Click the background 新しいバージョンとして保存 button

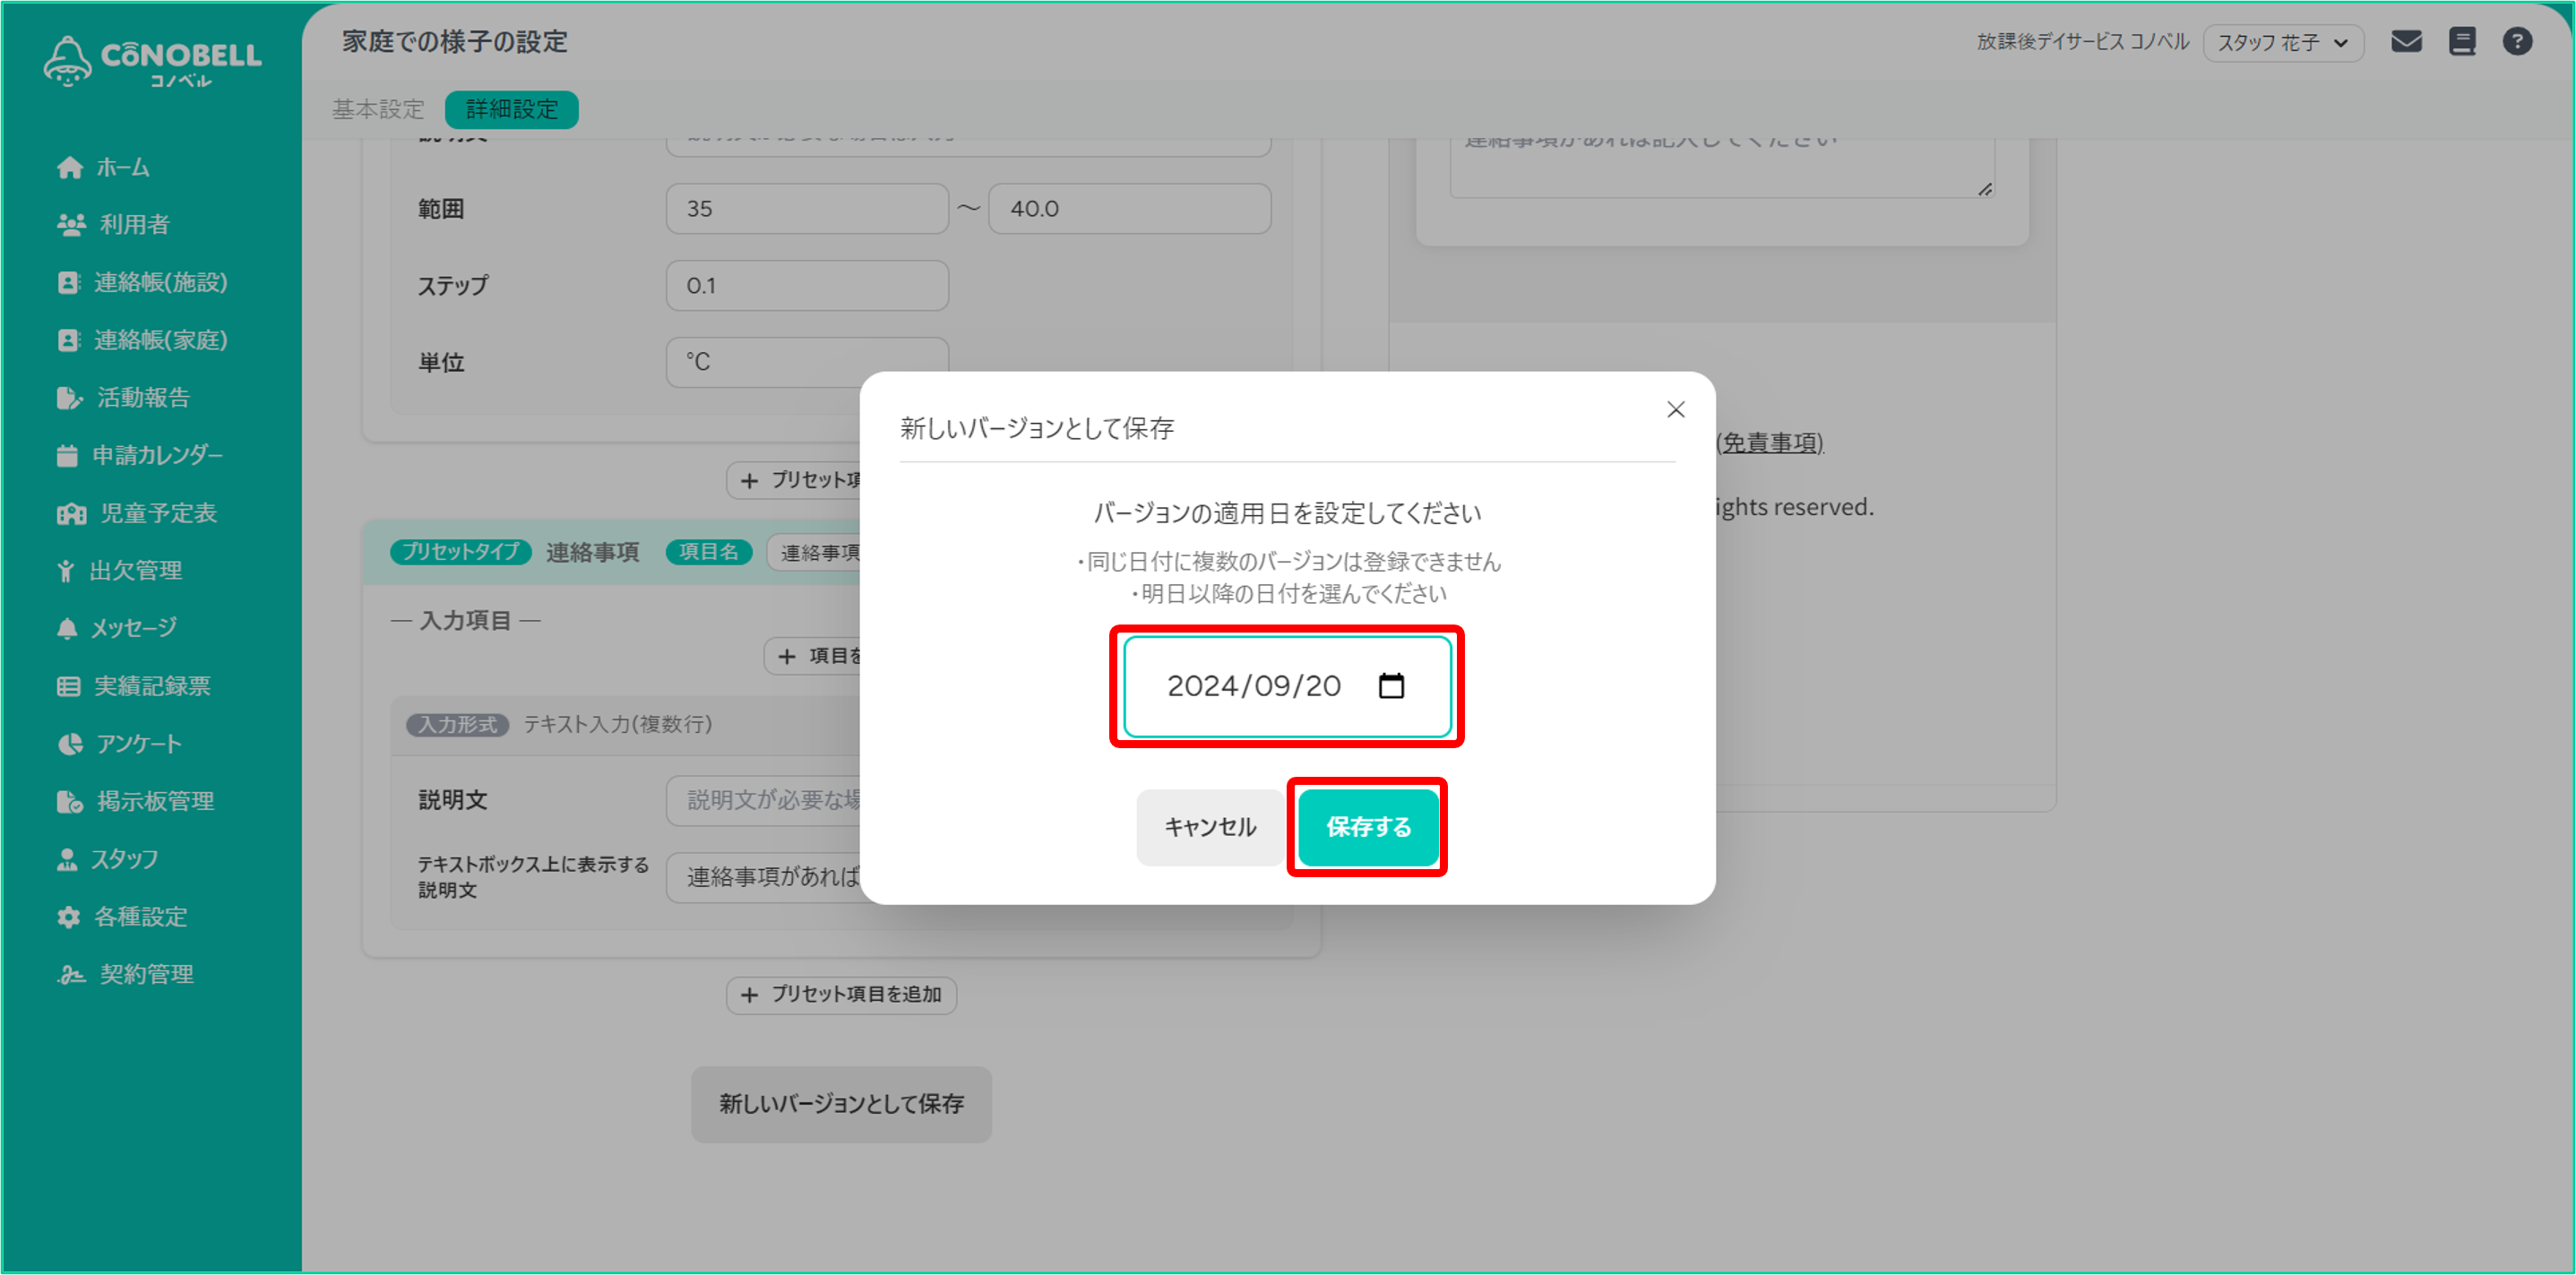pos(841,1104)
